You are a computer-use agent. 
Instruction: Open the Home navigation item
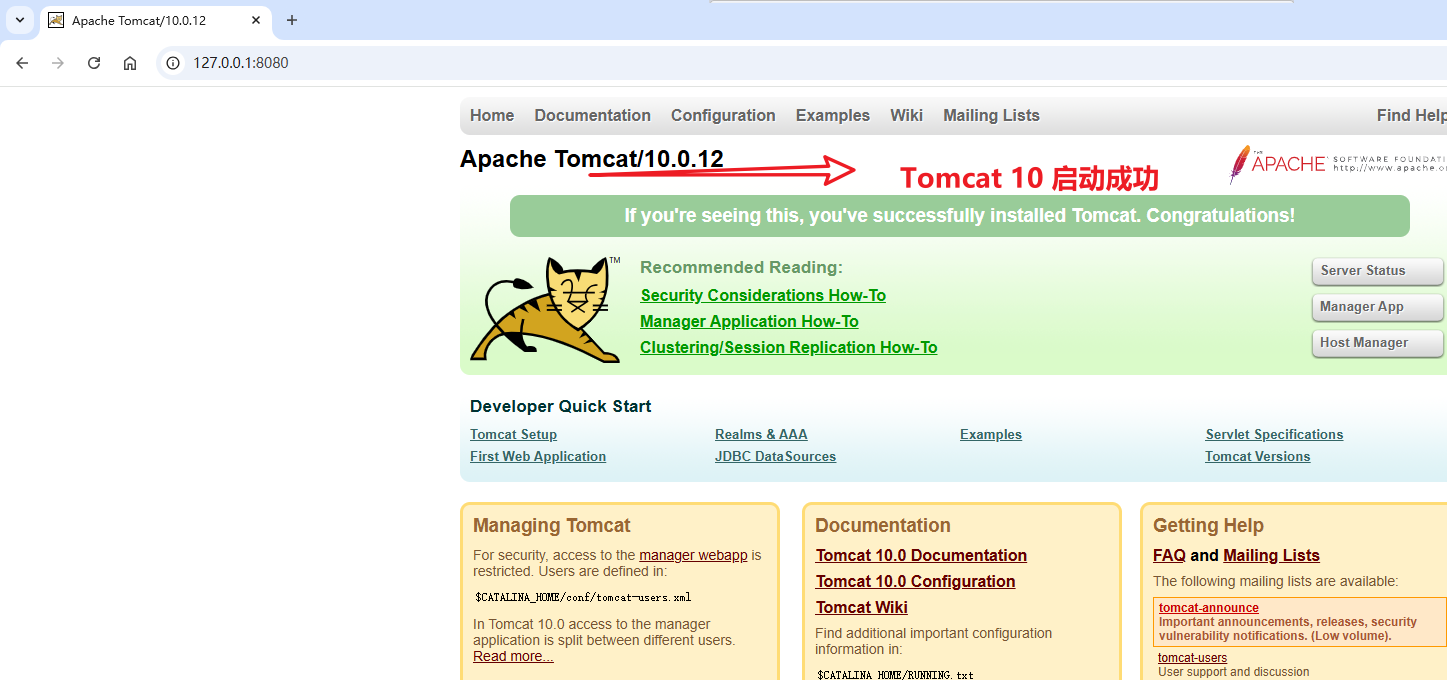click(x=492, y=115)
